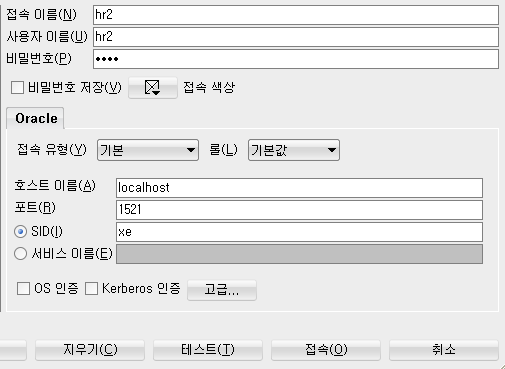Screen dimensions: 505x369
Task: Select the Oracle tab
Action: [x=35, y=118]
